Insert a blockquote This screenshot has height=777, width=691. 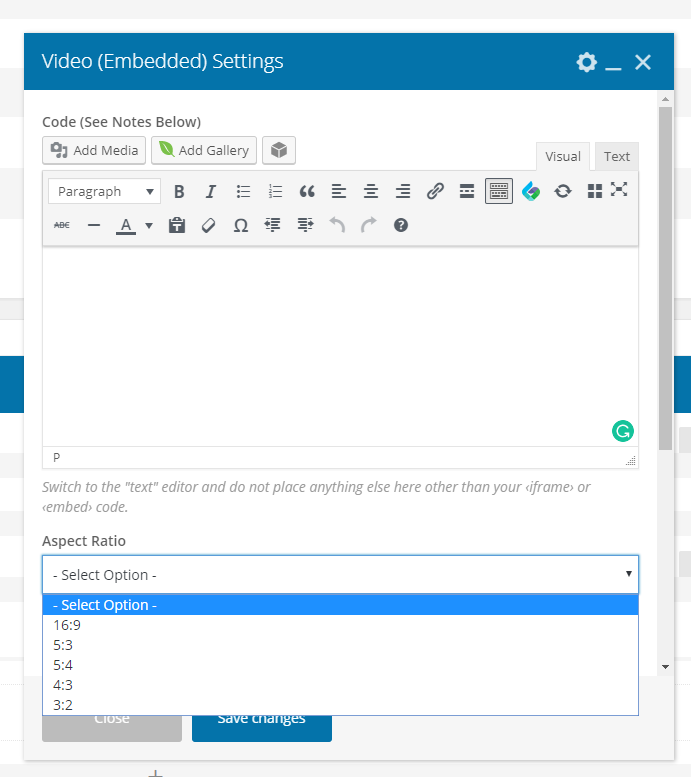[x=307, y=191]
